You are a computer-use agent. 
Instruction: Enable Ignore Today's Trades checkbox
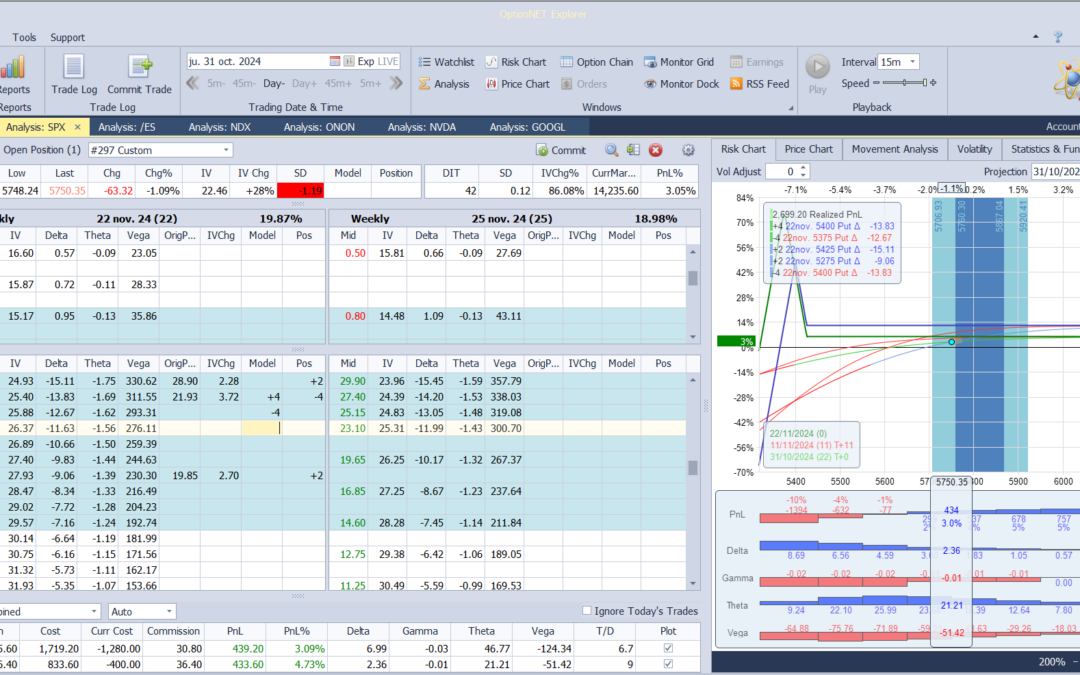point(587,611)
